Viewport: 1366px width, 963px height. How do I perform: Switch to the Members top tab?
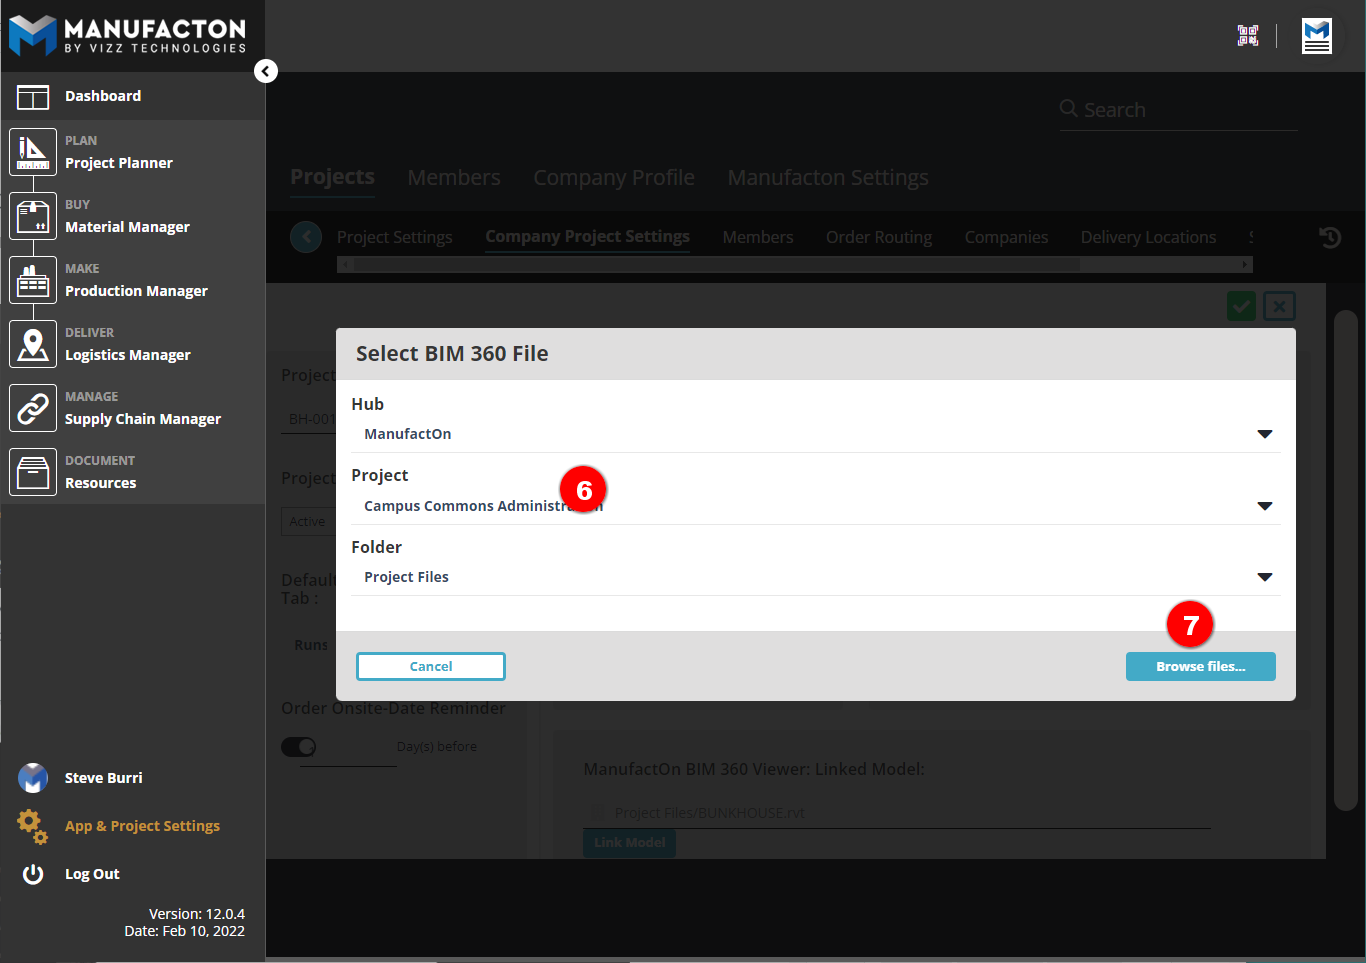(454, 178)
